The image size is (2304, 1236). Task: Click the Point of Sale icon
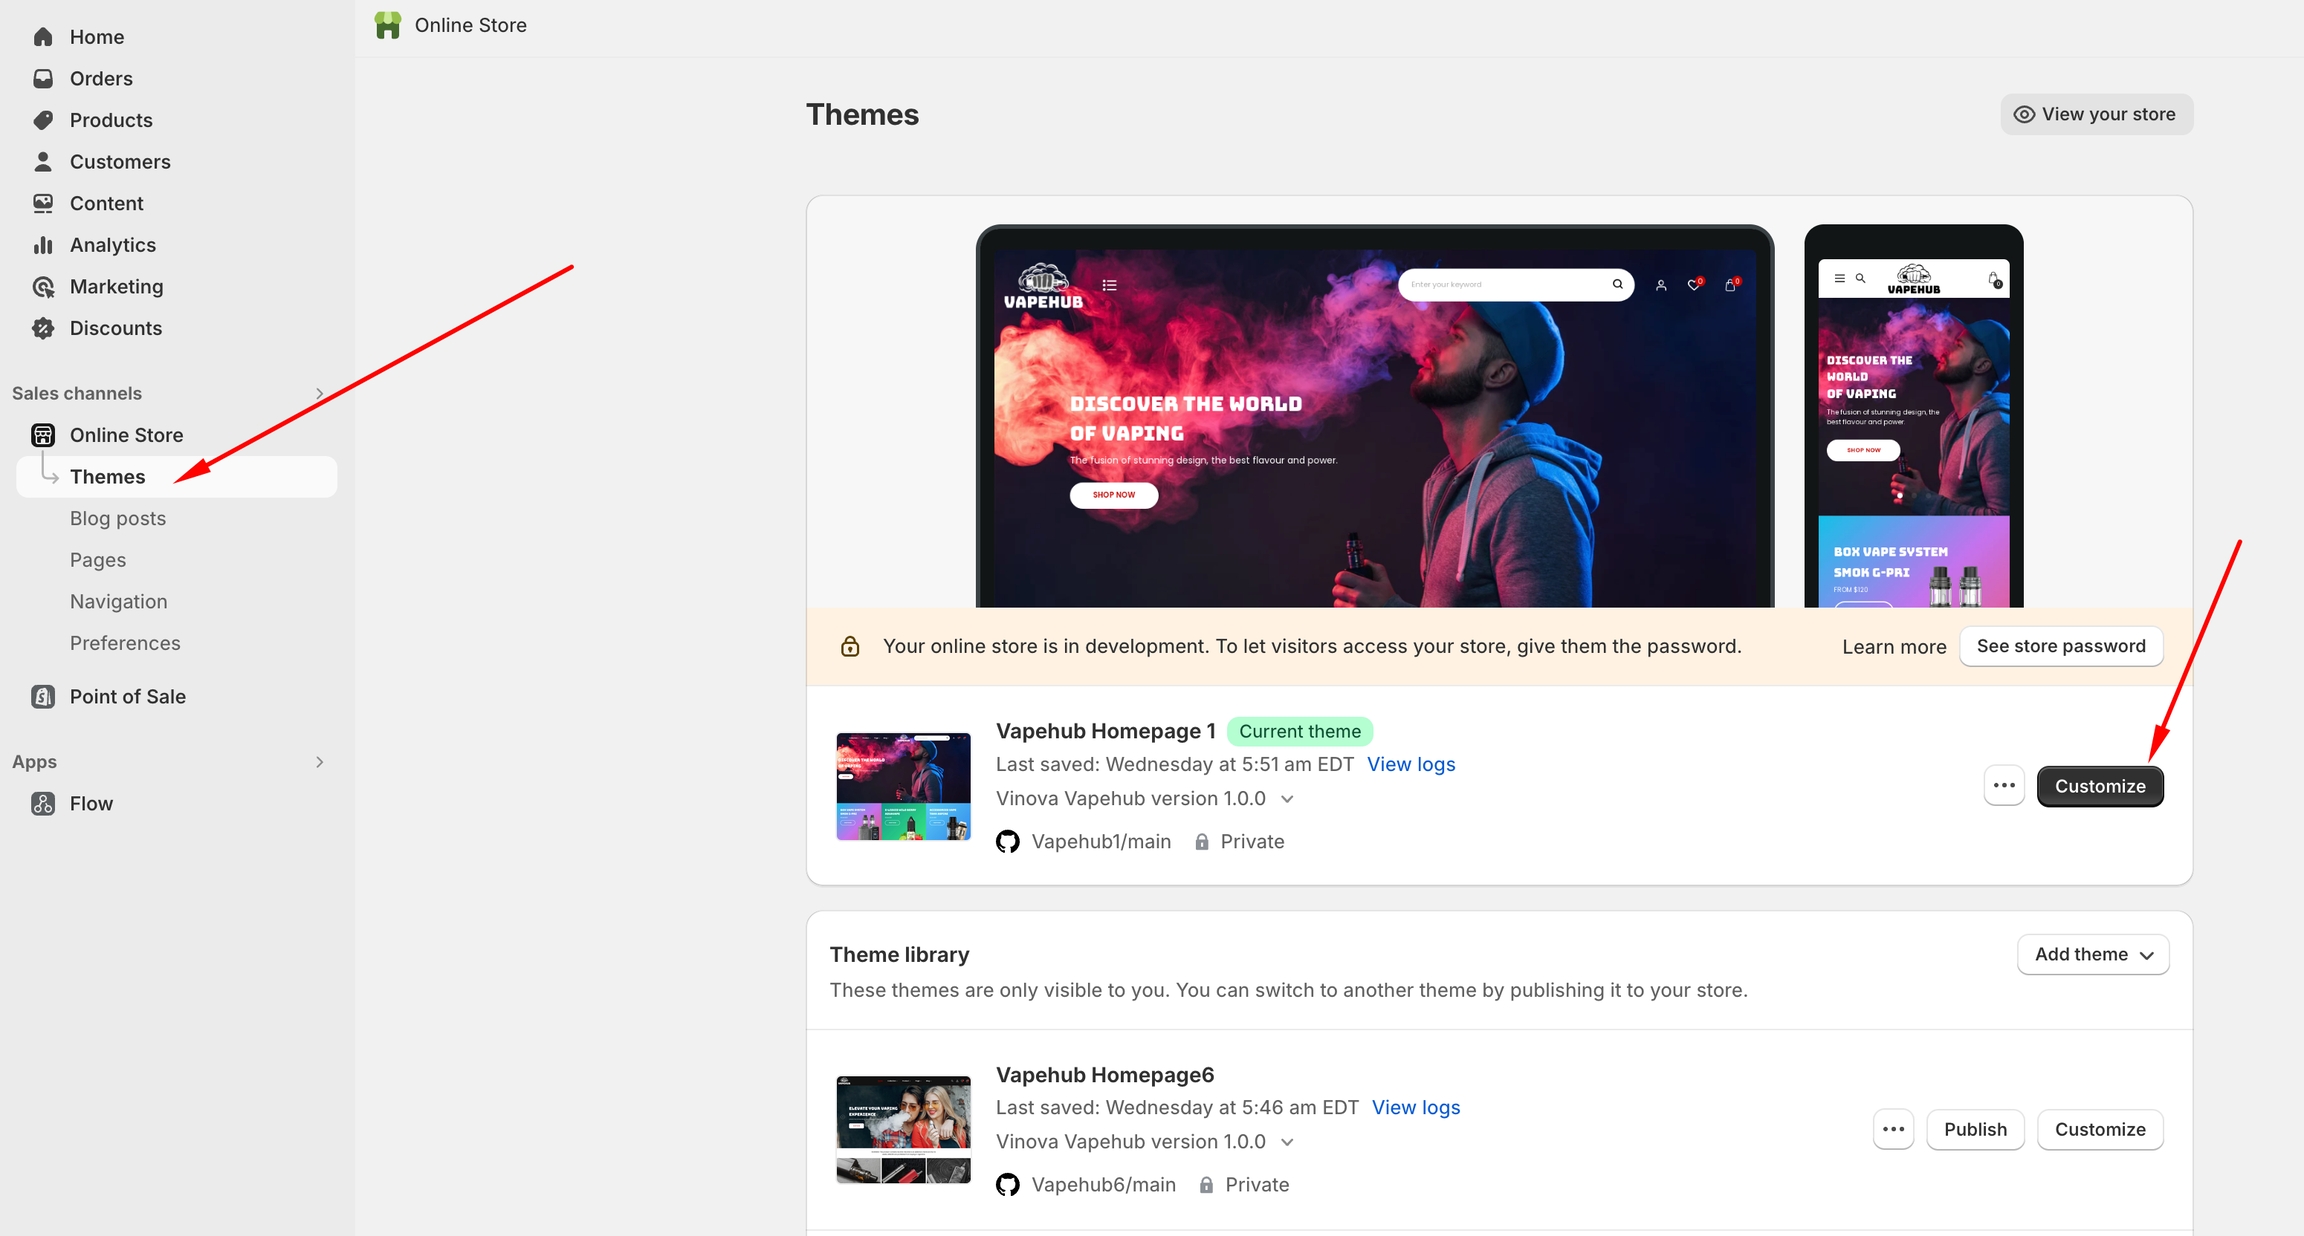coord(43,697)
